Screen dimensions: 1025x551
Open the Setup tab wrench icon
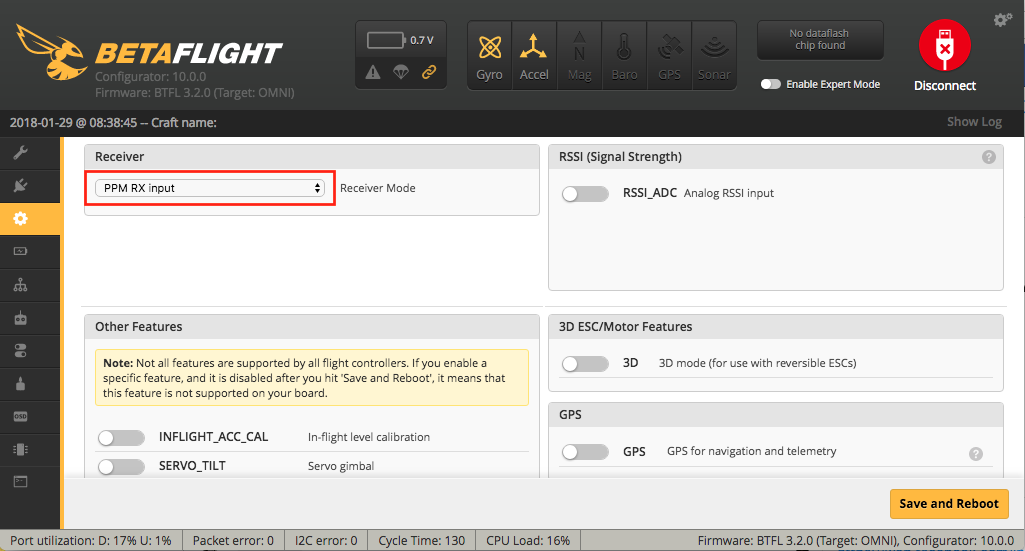point(20,153)
